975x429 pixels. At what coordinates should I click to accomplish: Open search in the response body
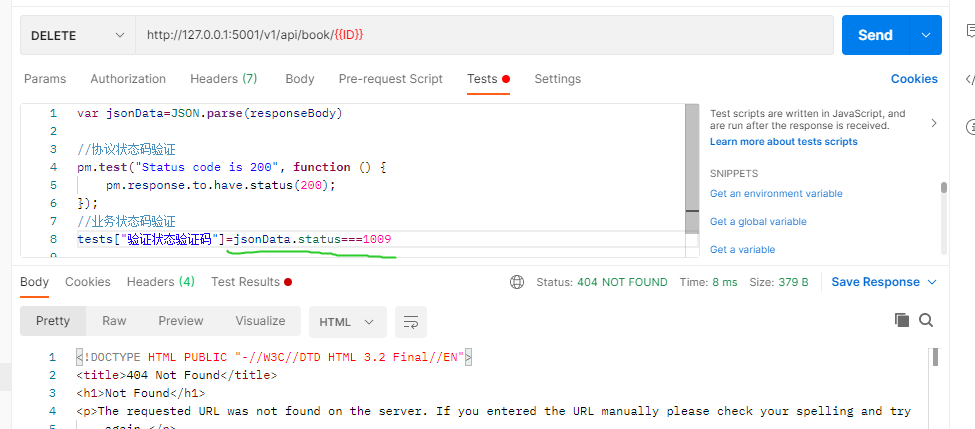[926, 320]
